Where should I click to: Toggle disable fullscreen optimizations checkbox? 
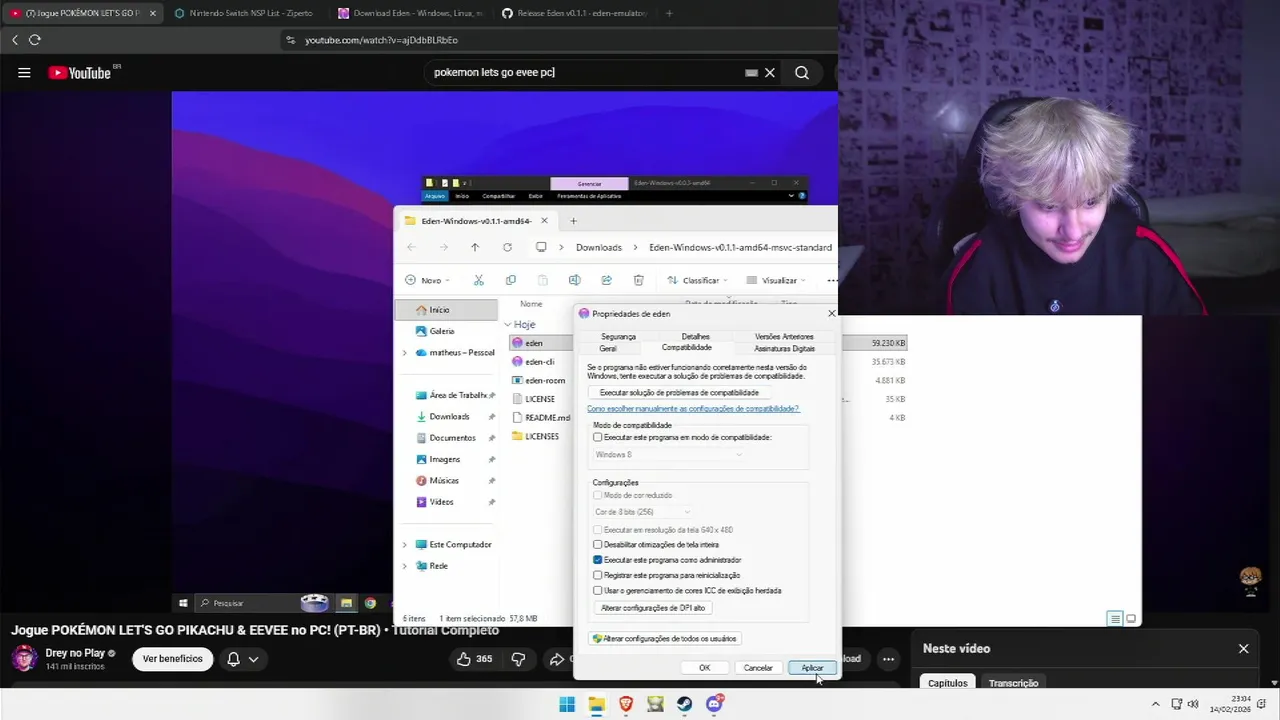598,545
